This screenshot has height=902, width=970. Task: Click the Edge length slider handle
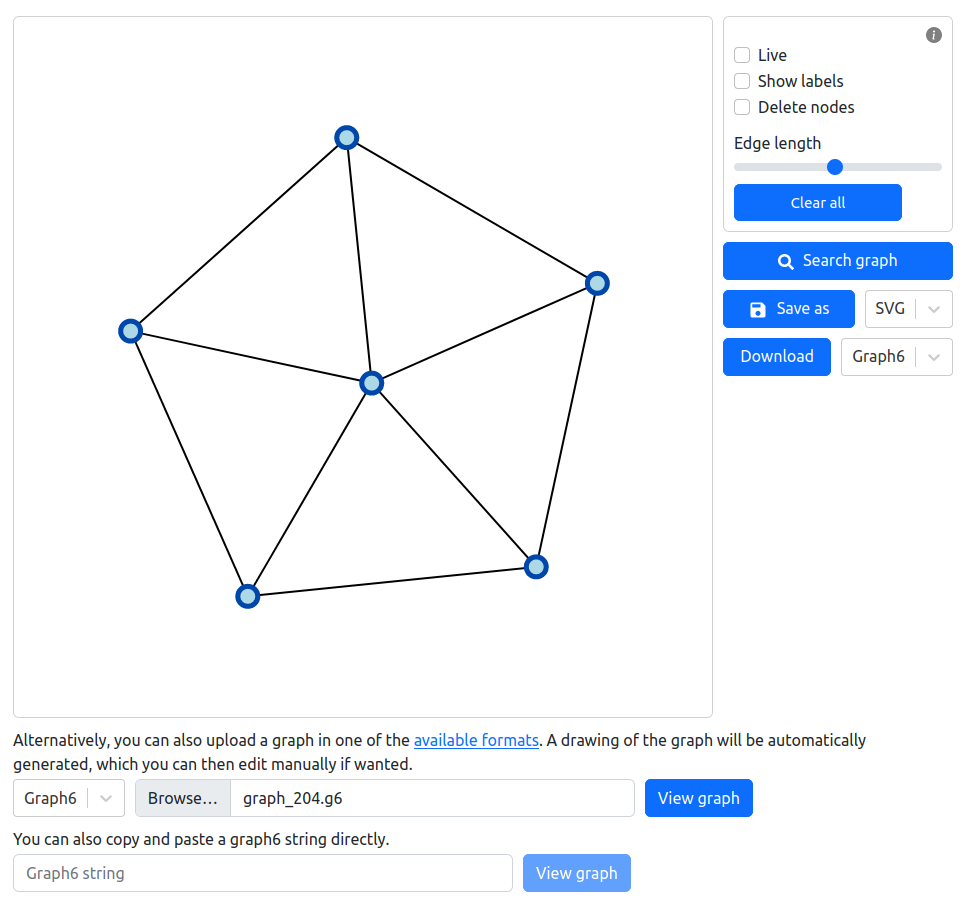point(835,167)
